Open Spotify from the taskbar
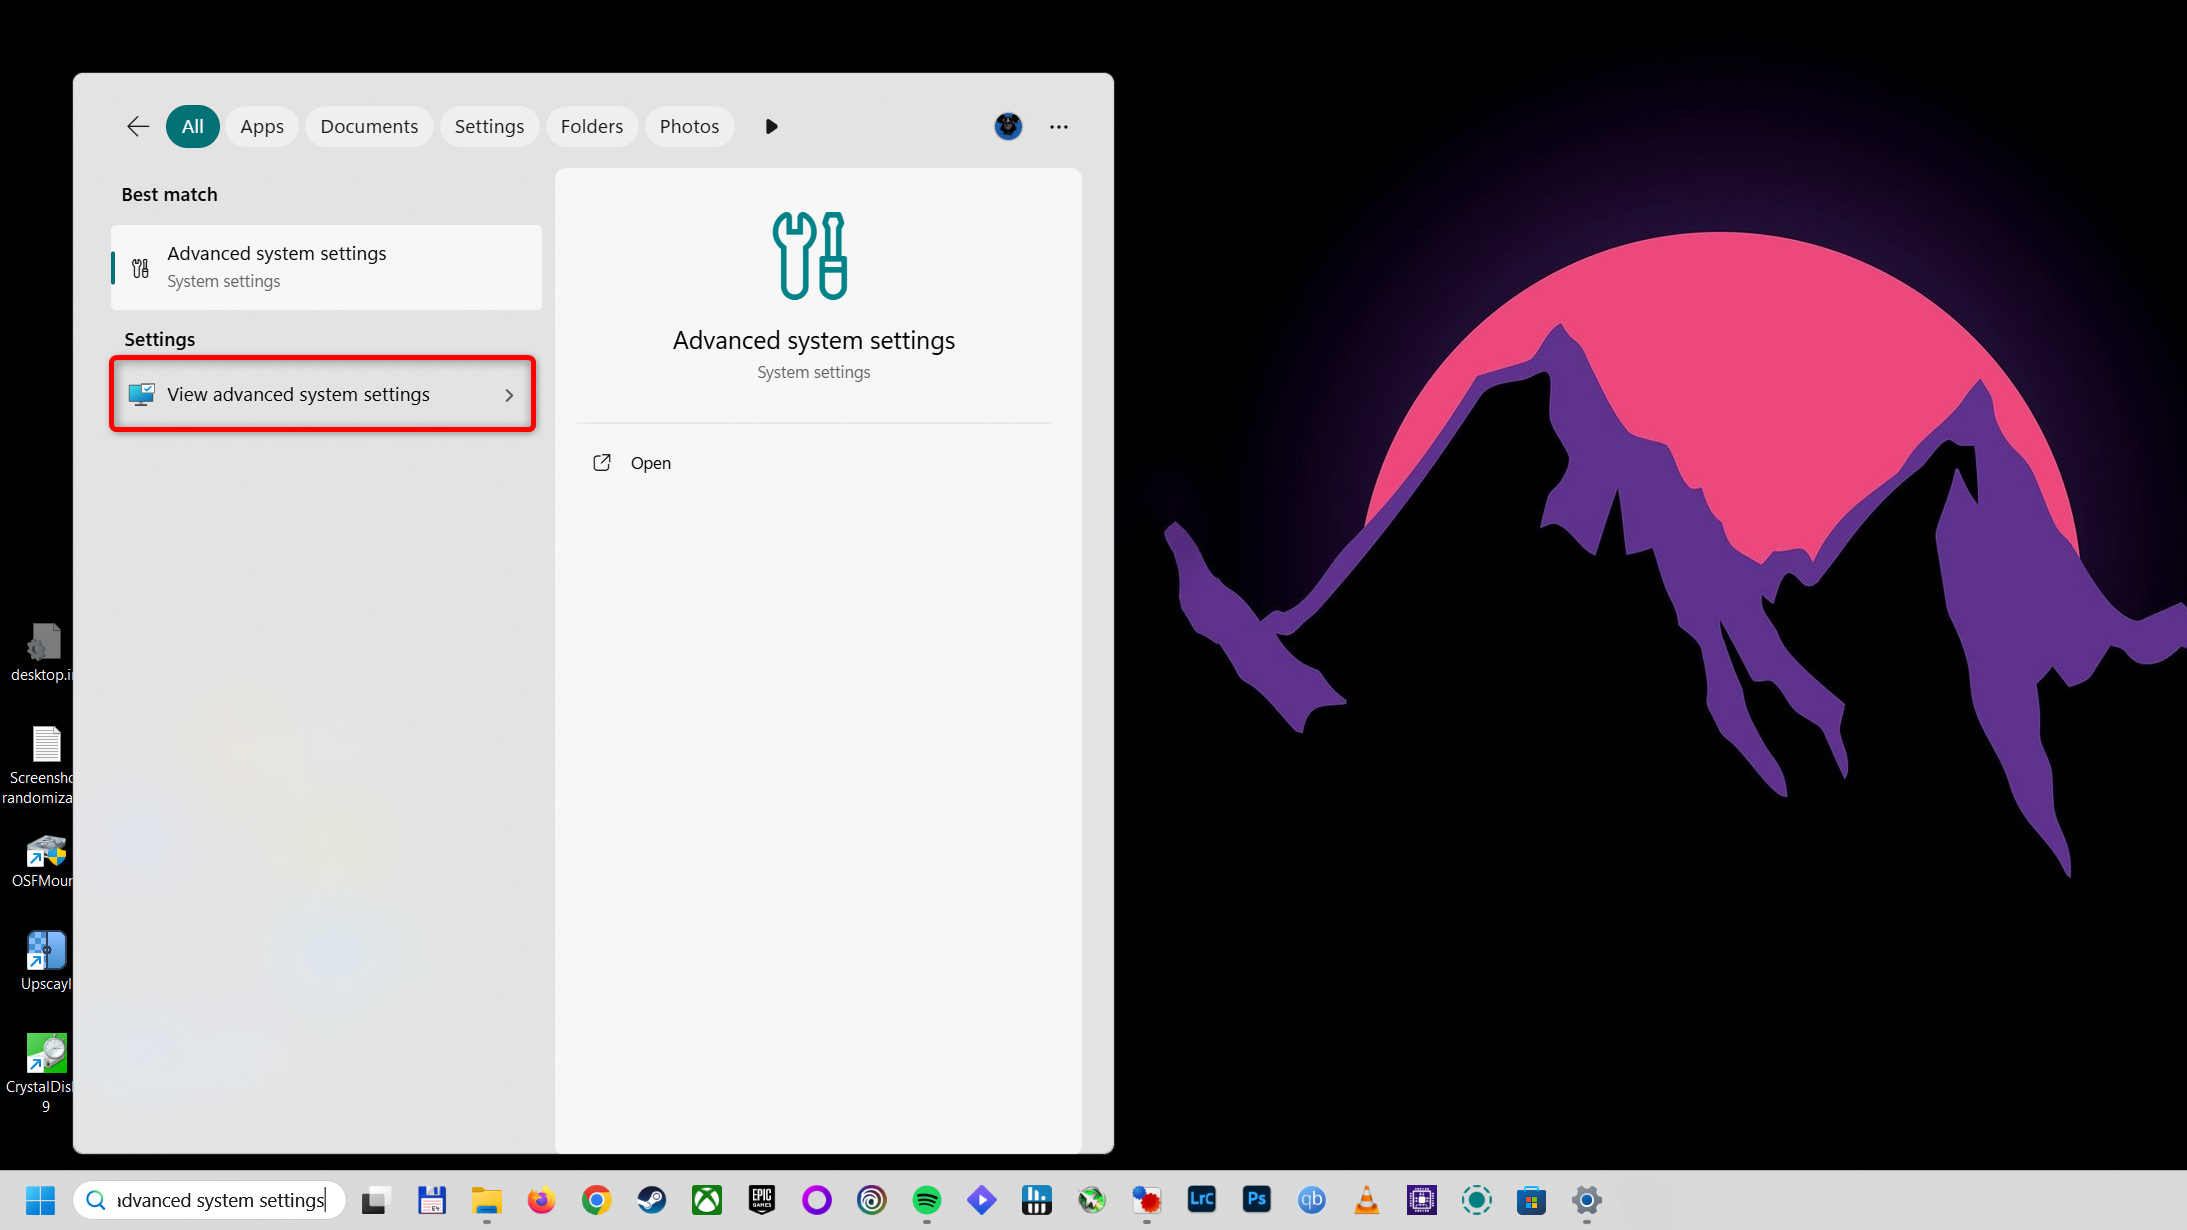The width and height of the screenshot is (2187, 1230). (x=927, y=1200)
